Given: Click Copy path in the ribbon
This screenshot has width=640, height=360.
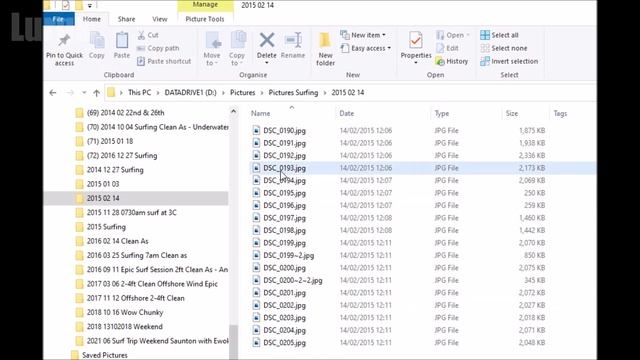Looking at the screenshot, I should 158,48.
